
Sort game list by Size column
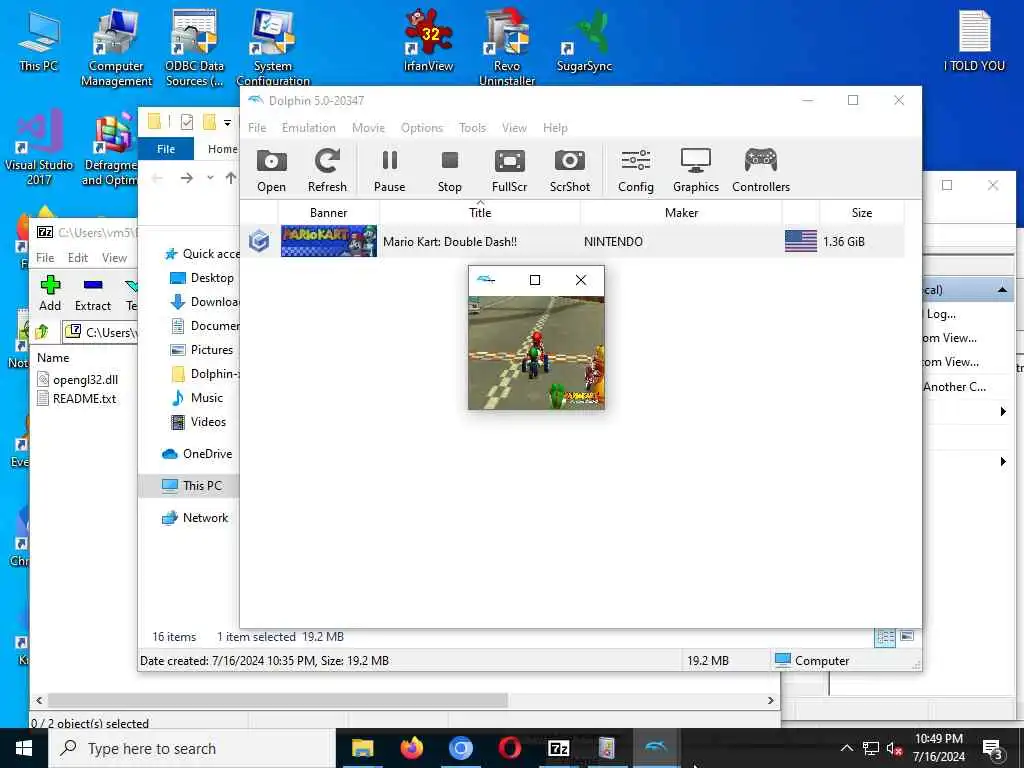click(x=861, y=213)
